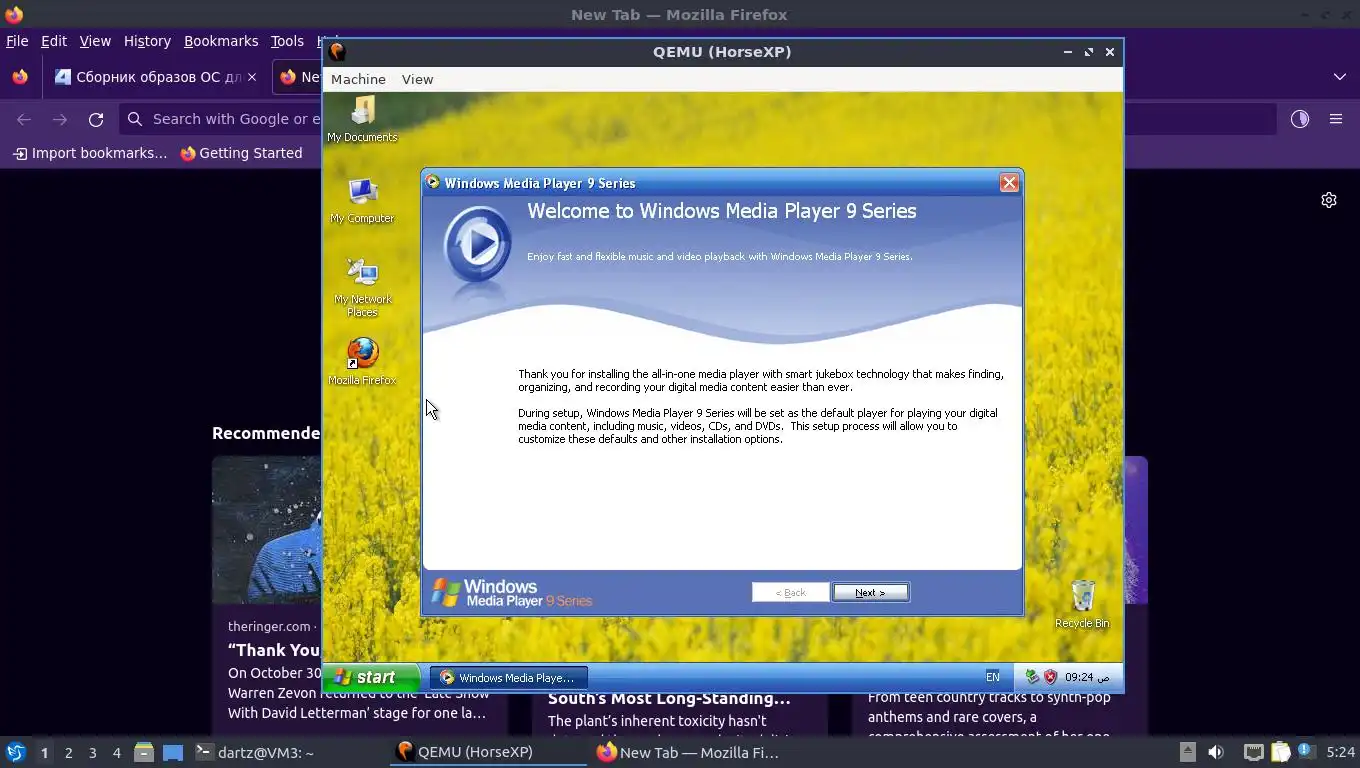
Task: Launch Mozilla Firefox shortcut on XP desktop
Action: 362,361
